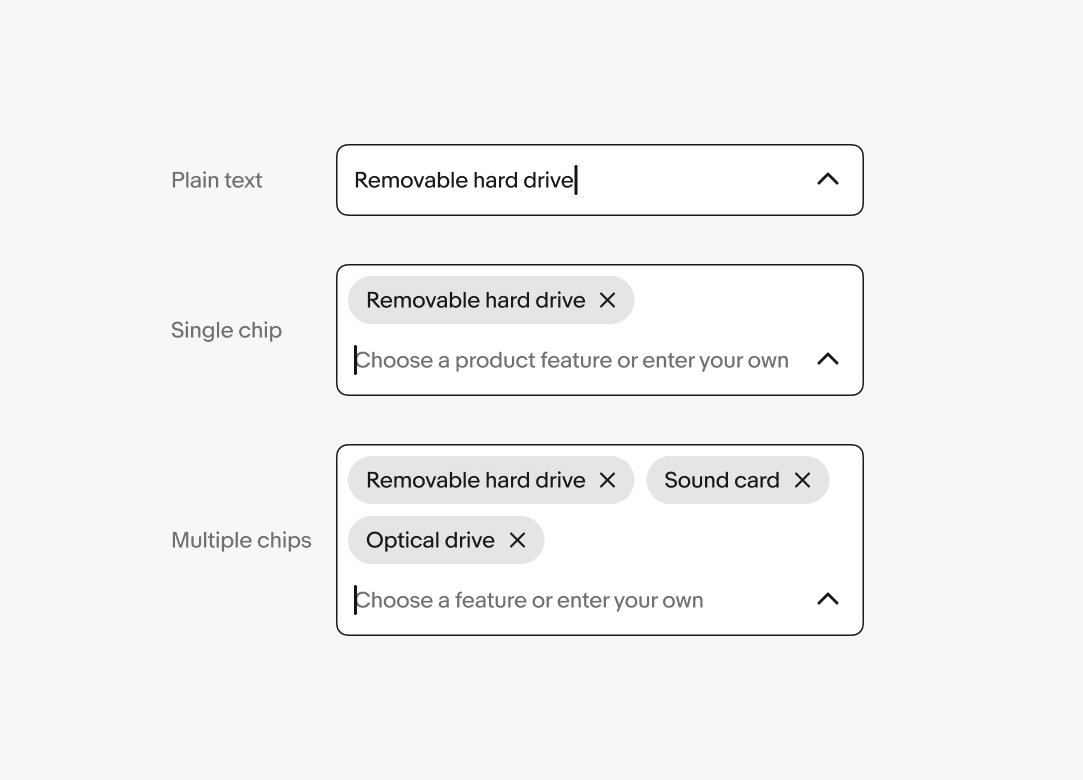Click the 'Plain text' field label

pos(216,180)
